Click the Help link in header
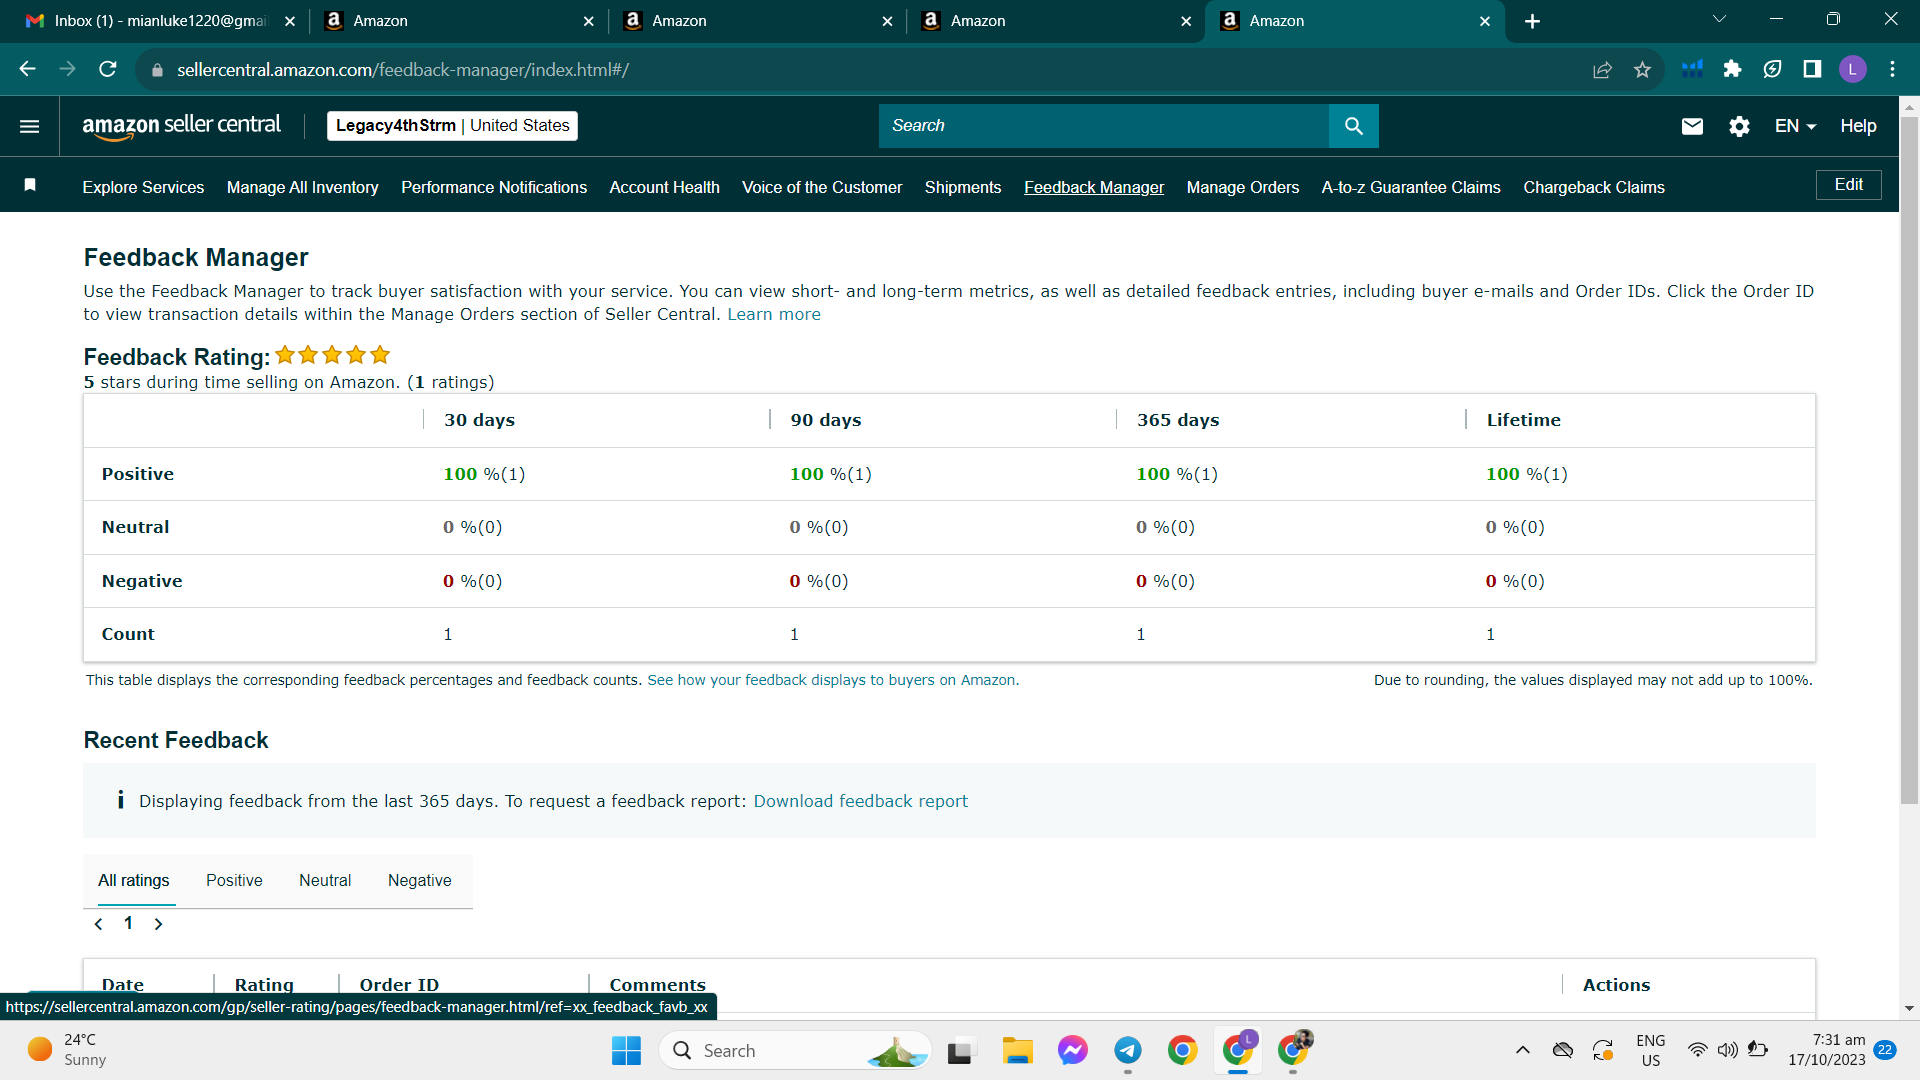The height and width of the screenshot is (1080, 1920). coord(1858,126)
